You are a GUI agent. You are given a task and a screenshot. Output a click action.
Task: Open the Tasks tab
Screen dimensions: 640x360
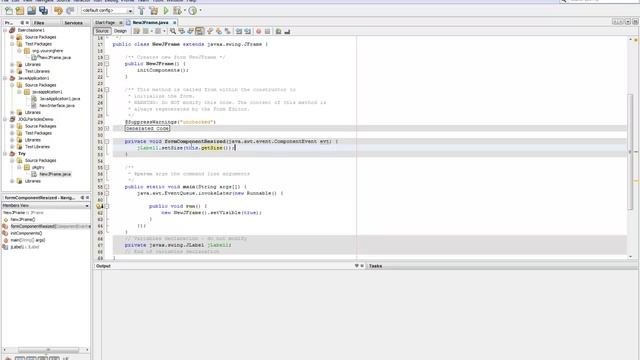(376, 266)
